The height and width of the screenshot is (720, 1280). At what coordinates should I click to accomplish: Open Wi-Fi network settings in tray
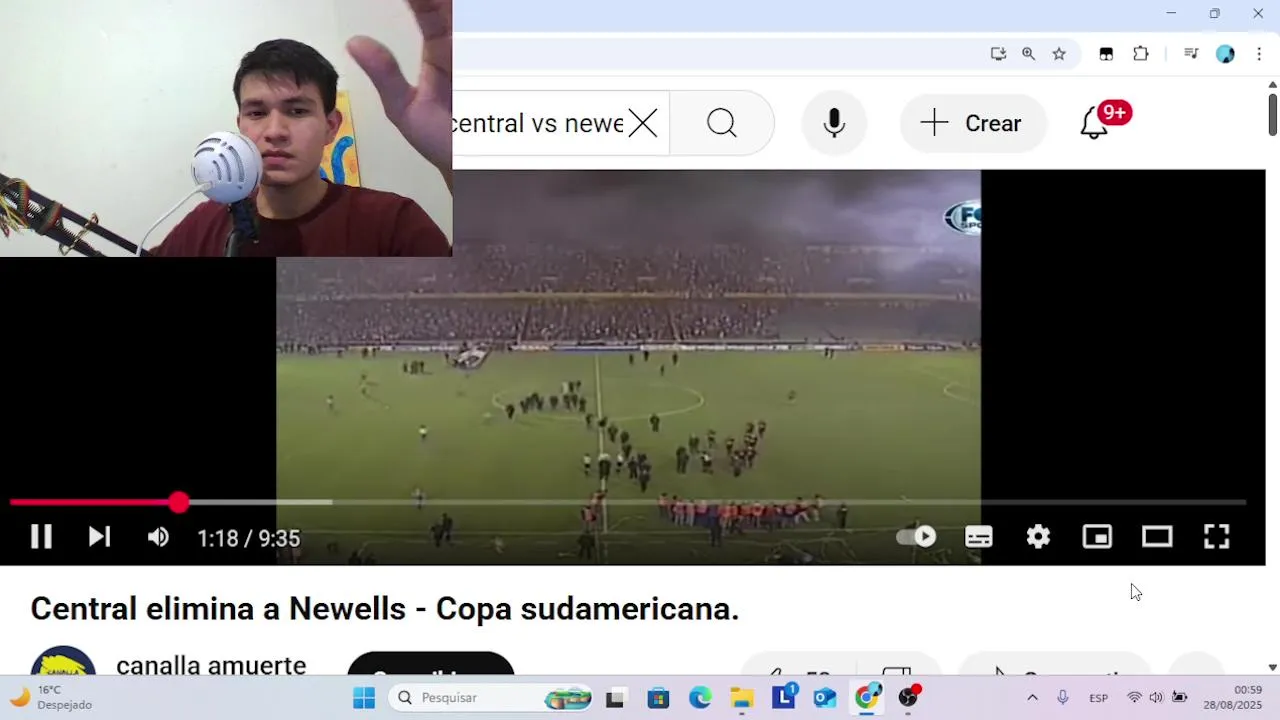coord(1134,697)
